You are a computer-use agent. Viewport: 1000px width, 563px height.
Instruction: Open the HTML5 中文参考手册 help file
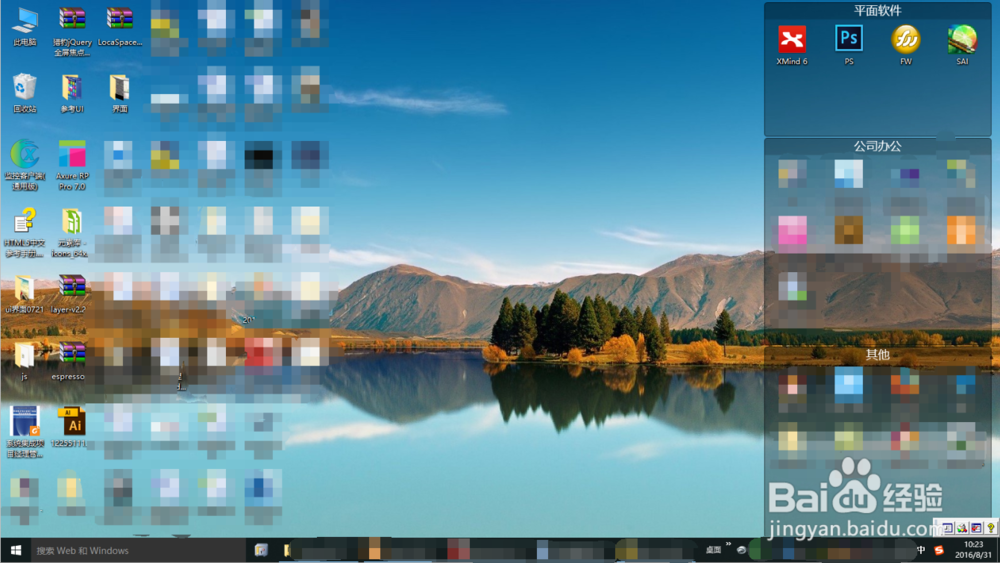pos(24,232)
